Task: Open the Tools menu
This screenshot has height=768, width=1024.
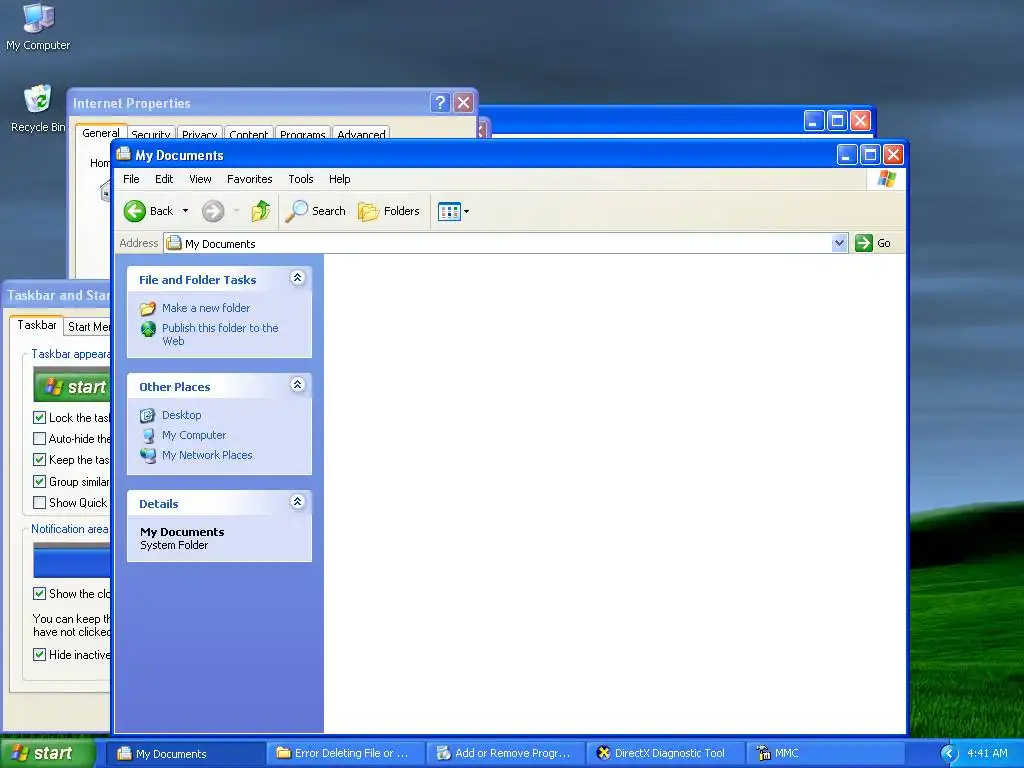Action: point(301,179)
